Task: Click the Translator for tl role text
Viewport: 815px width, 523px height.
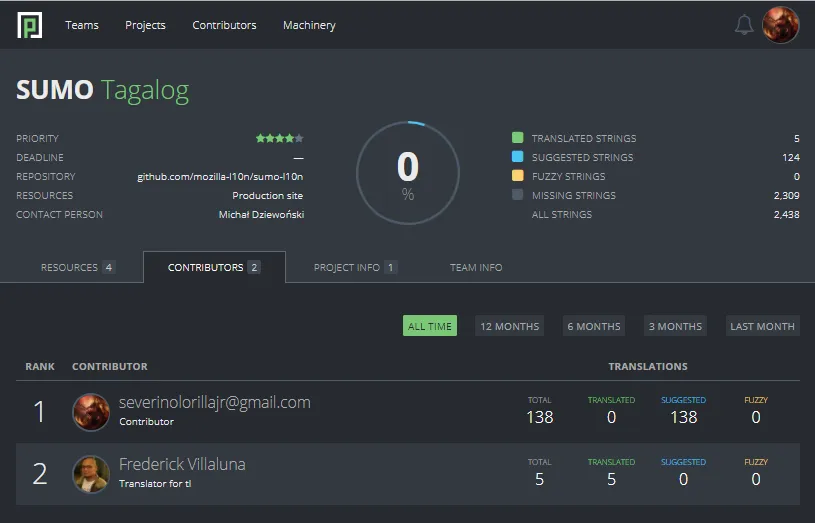Action: (x=155, y=483)
